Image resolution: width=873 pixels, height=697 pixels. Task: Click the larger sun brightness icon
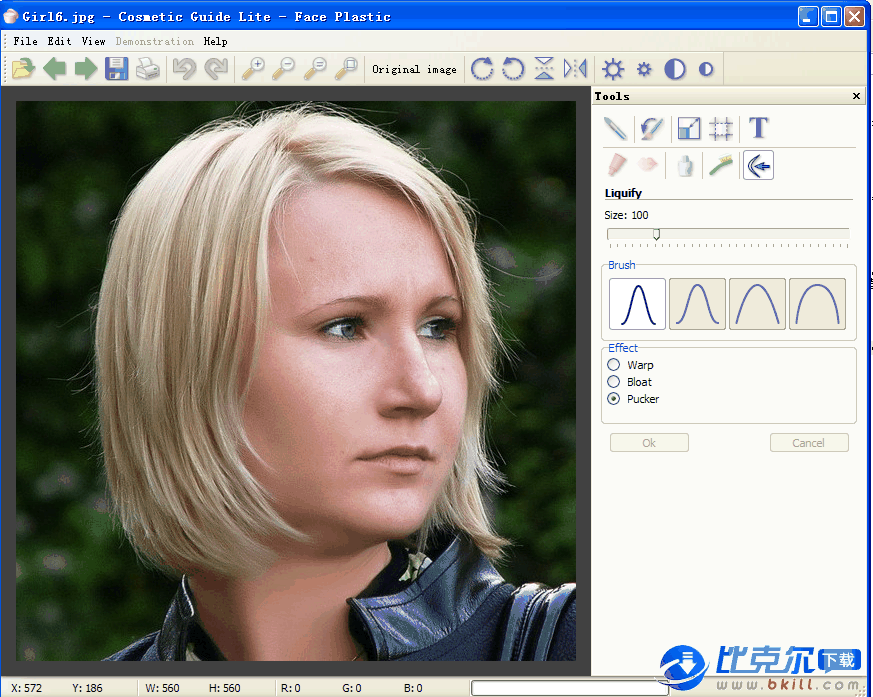[x=613, y=69]
